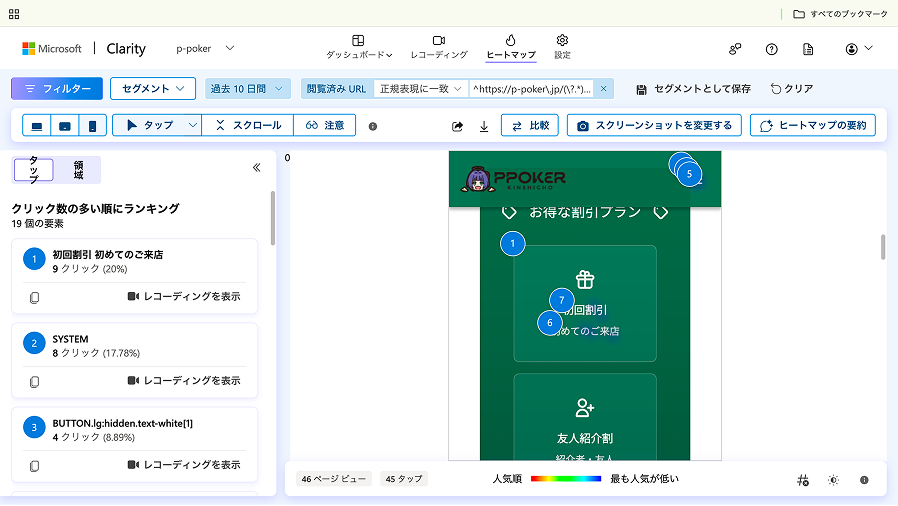Toggle the heatmap brightness sun icon
Screen dimensions: 898x506
point(833,480)
